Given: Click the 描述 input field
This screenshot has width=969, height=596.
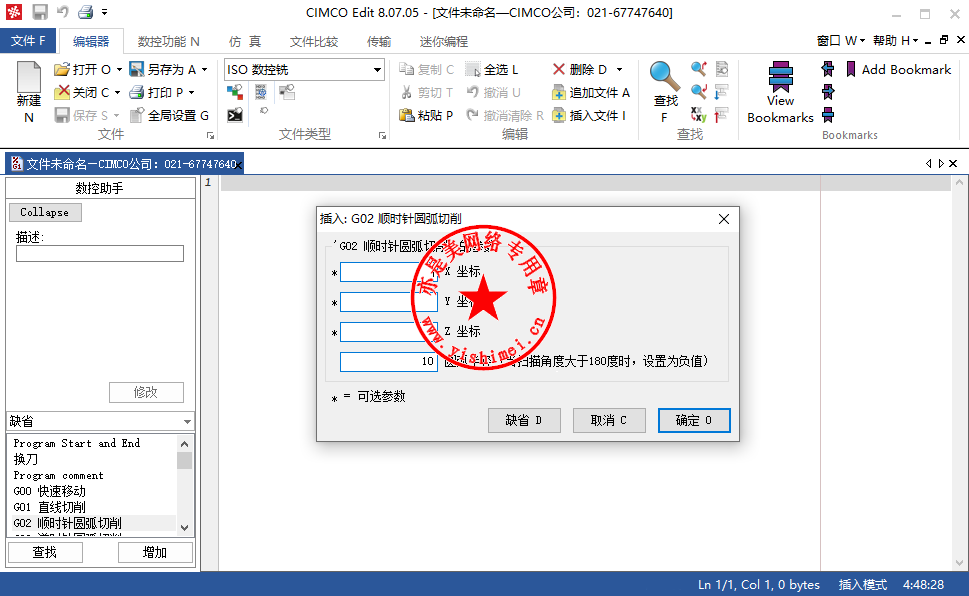Looking at the screenshot, I should click(99, 253).
